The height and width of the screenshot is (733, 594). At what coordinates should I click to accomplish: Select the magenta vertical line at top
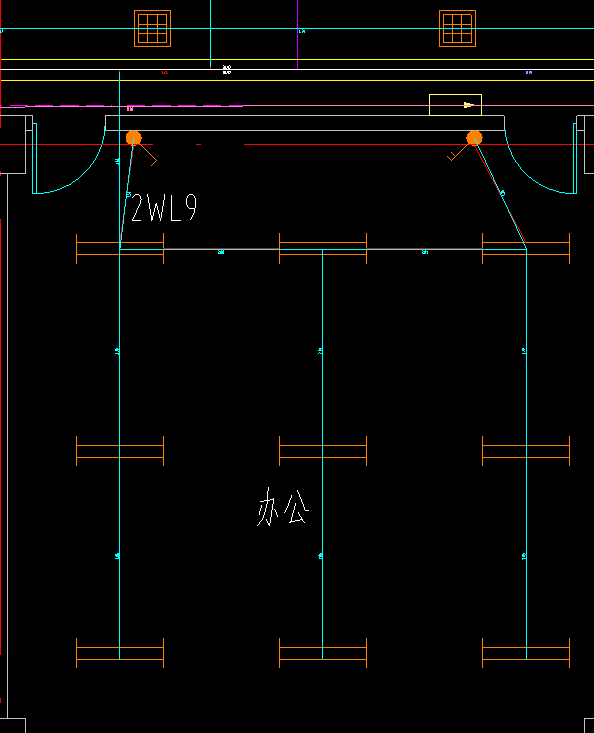(298, 35)
